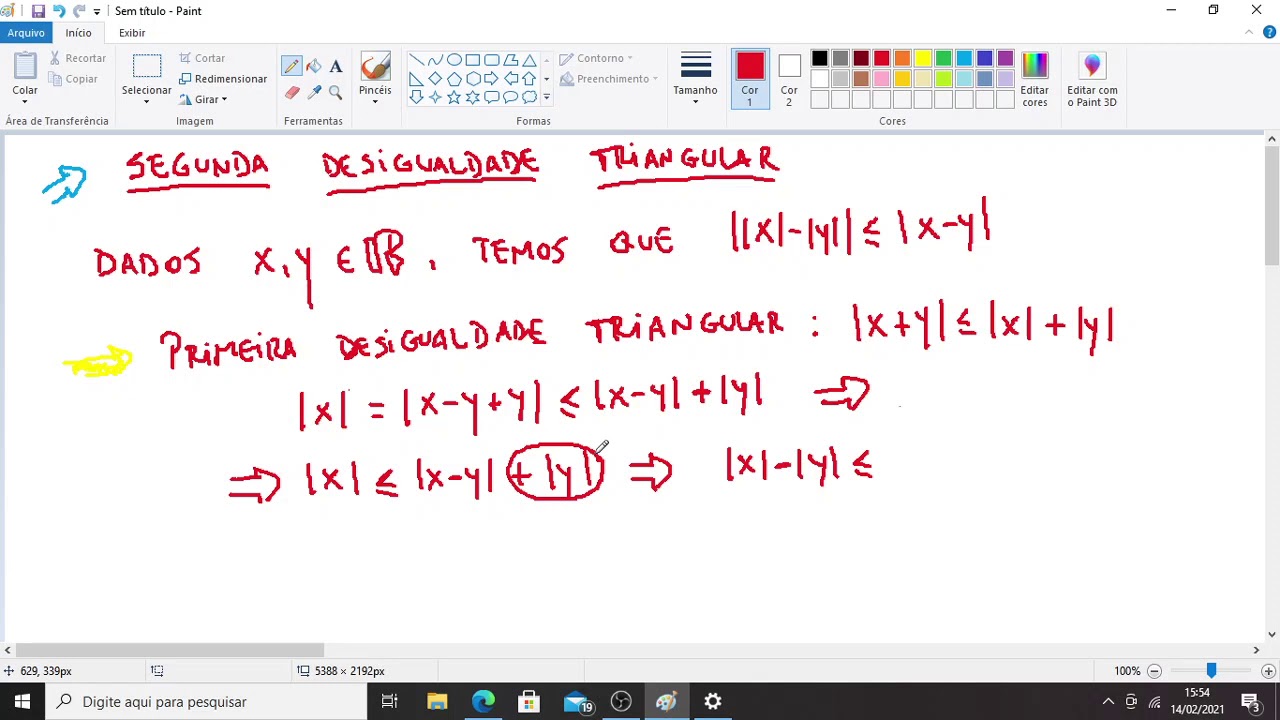Click the zoom in plus button

pyautogui.click(x=1268, y=671)
